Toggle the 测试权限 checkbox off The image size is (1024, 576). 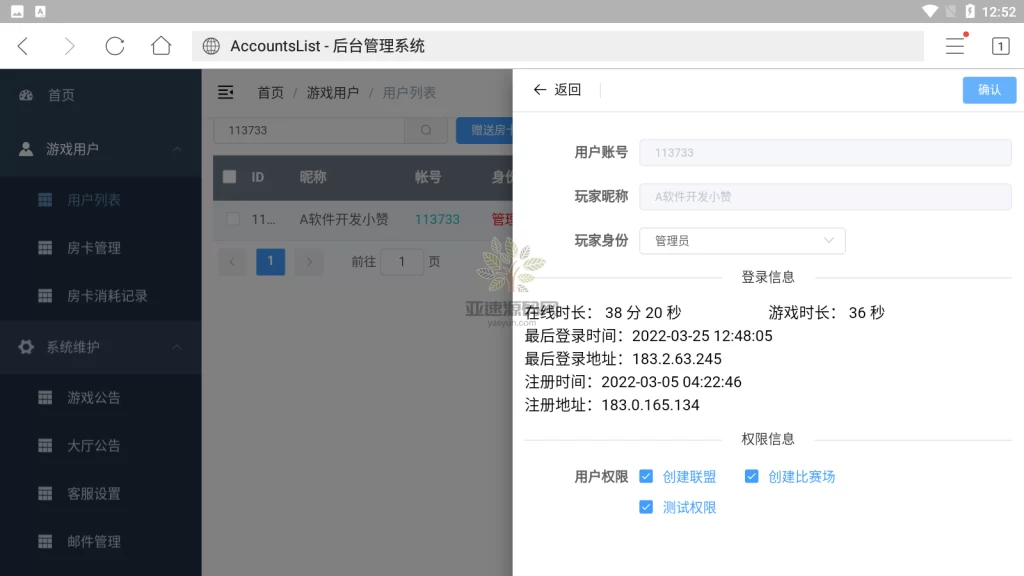pyautogui.click(x=646, y=507)
